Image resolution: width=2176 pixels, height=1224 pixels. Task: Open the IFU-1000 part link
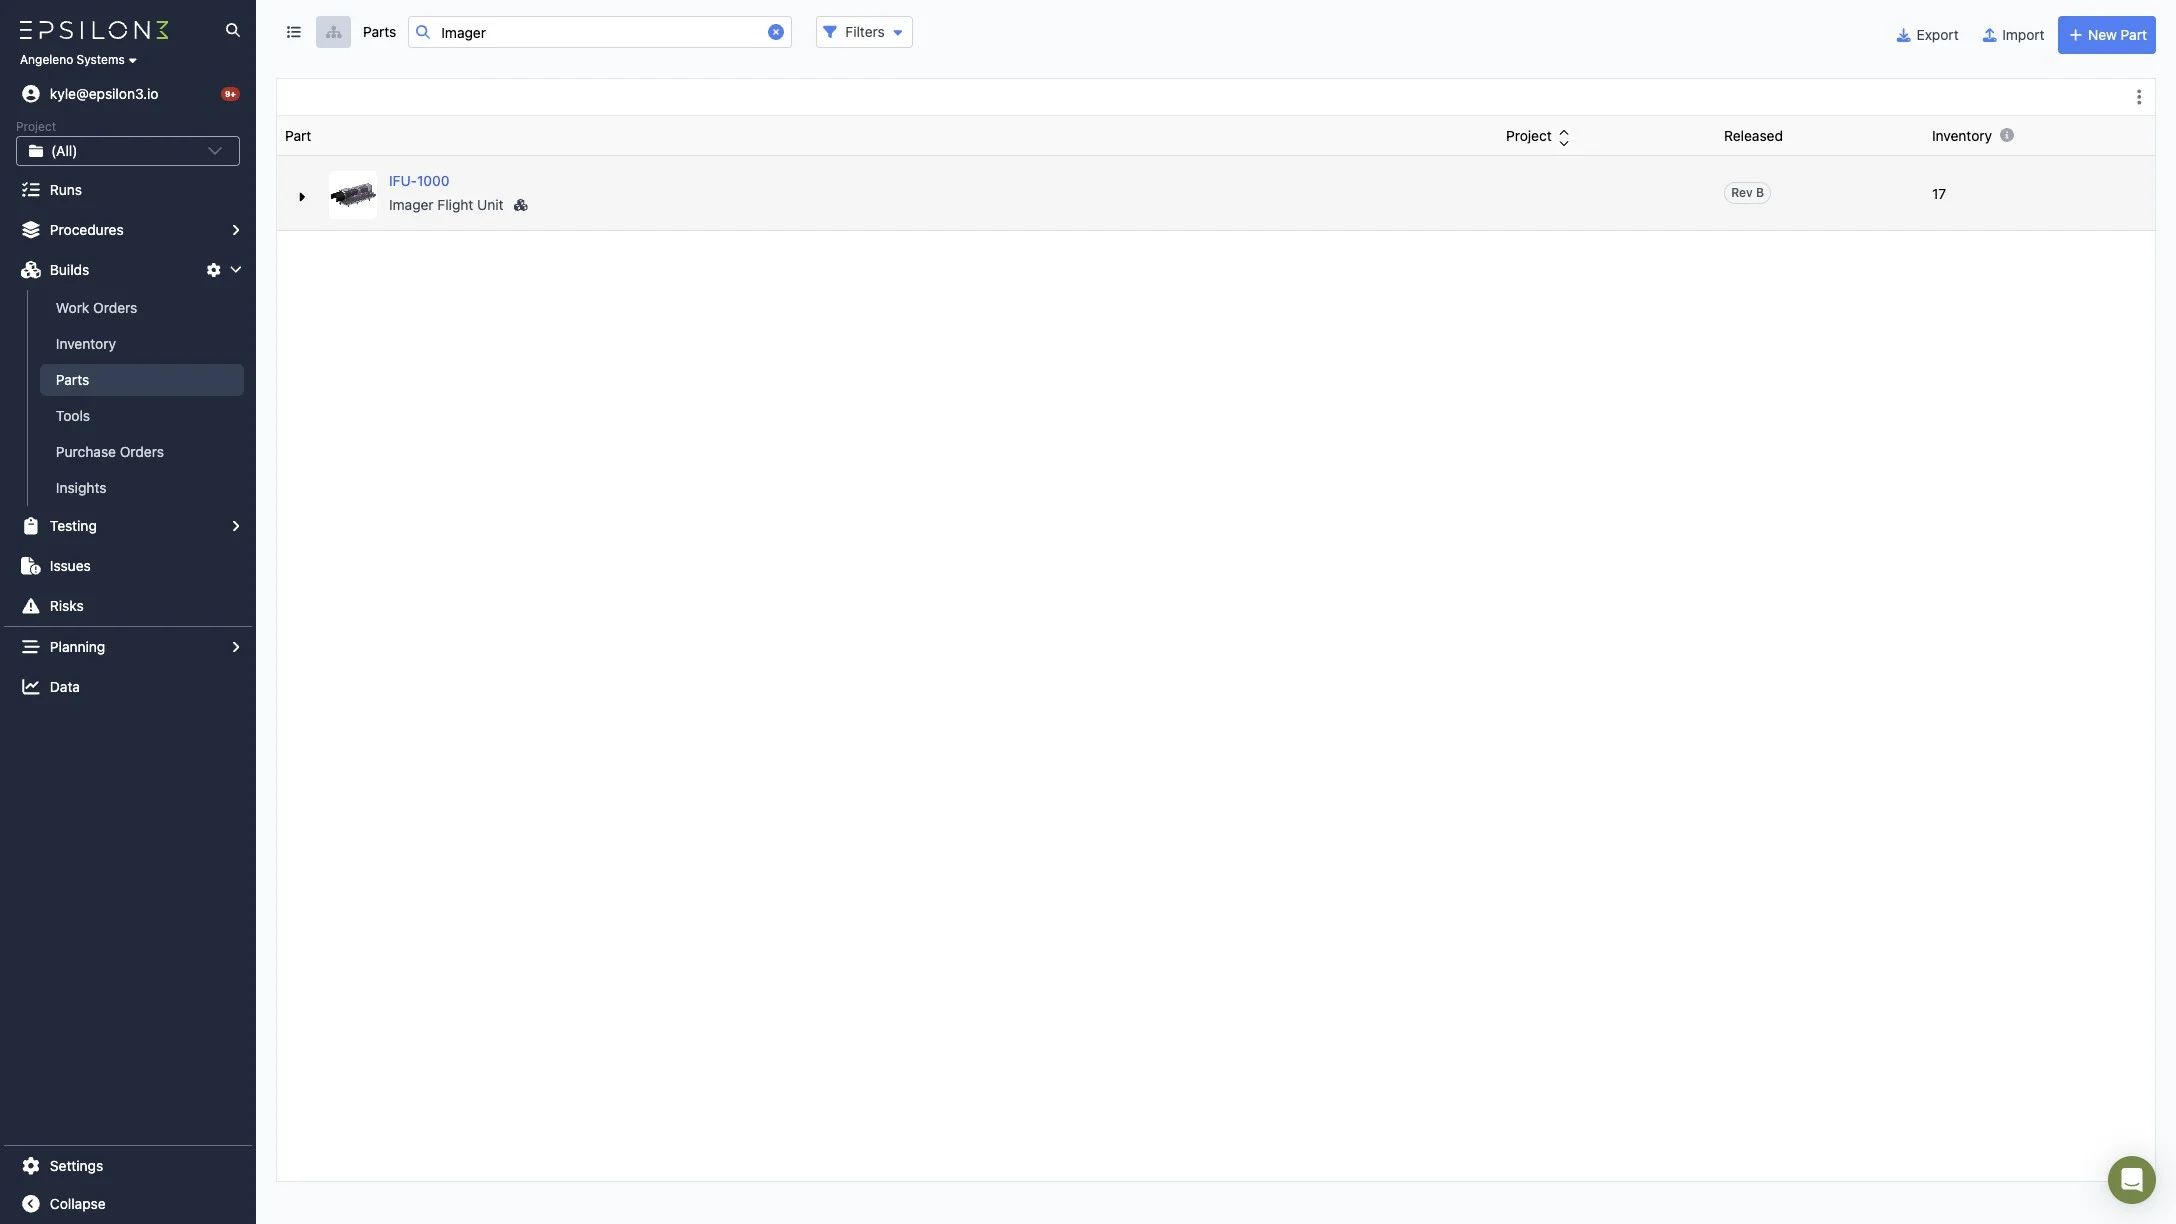419,181
